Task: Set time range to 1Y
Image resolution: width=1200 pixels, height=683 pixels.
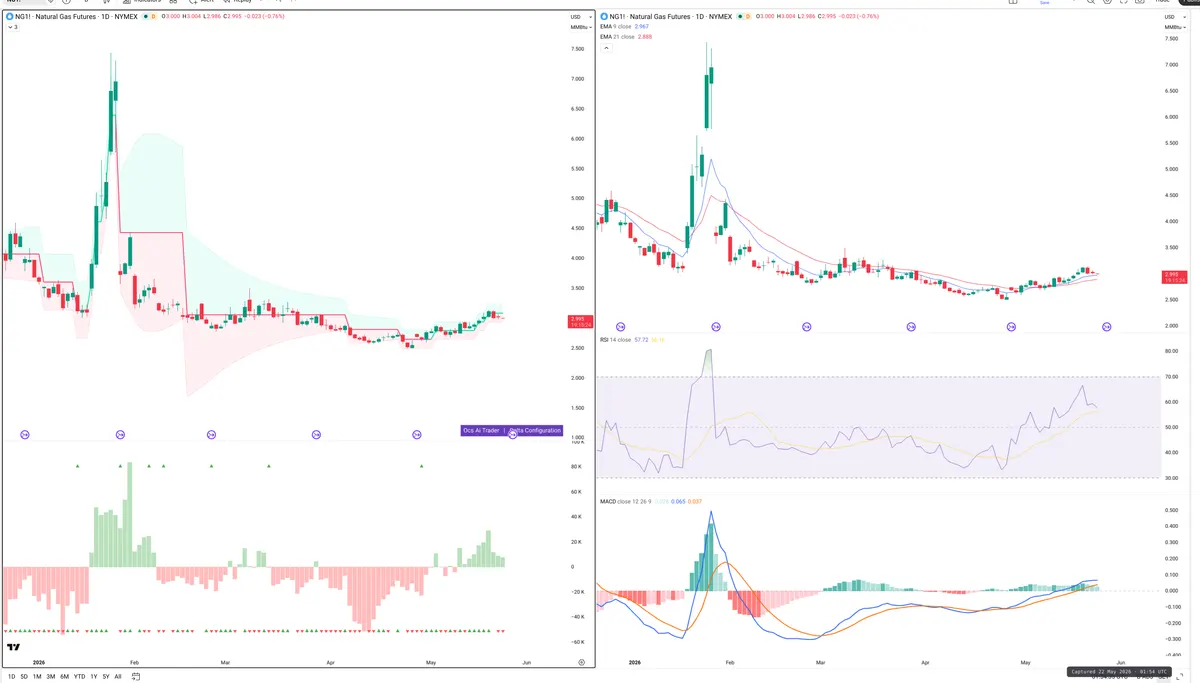Action: (x=94, y=677)
